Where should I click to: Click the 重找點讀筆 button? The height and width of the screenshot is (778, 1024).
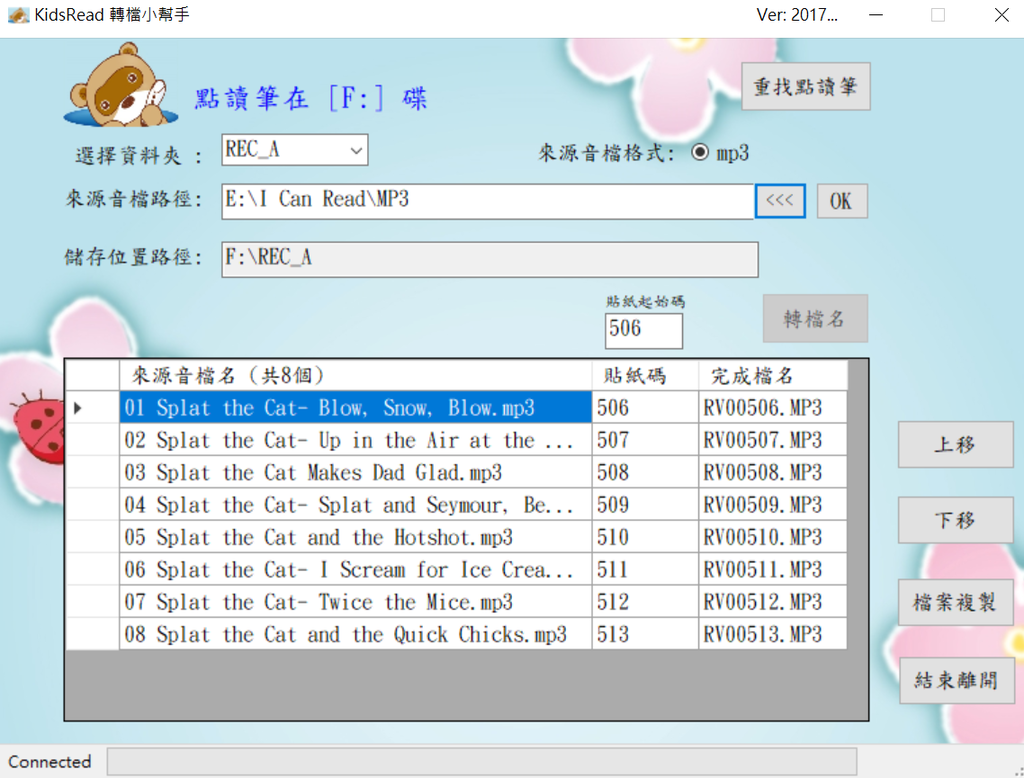click(x=805, y=86)
